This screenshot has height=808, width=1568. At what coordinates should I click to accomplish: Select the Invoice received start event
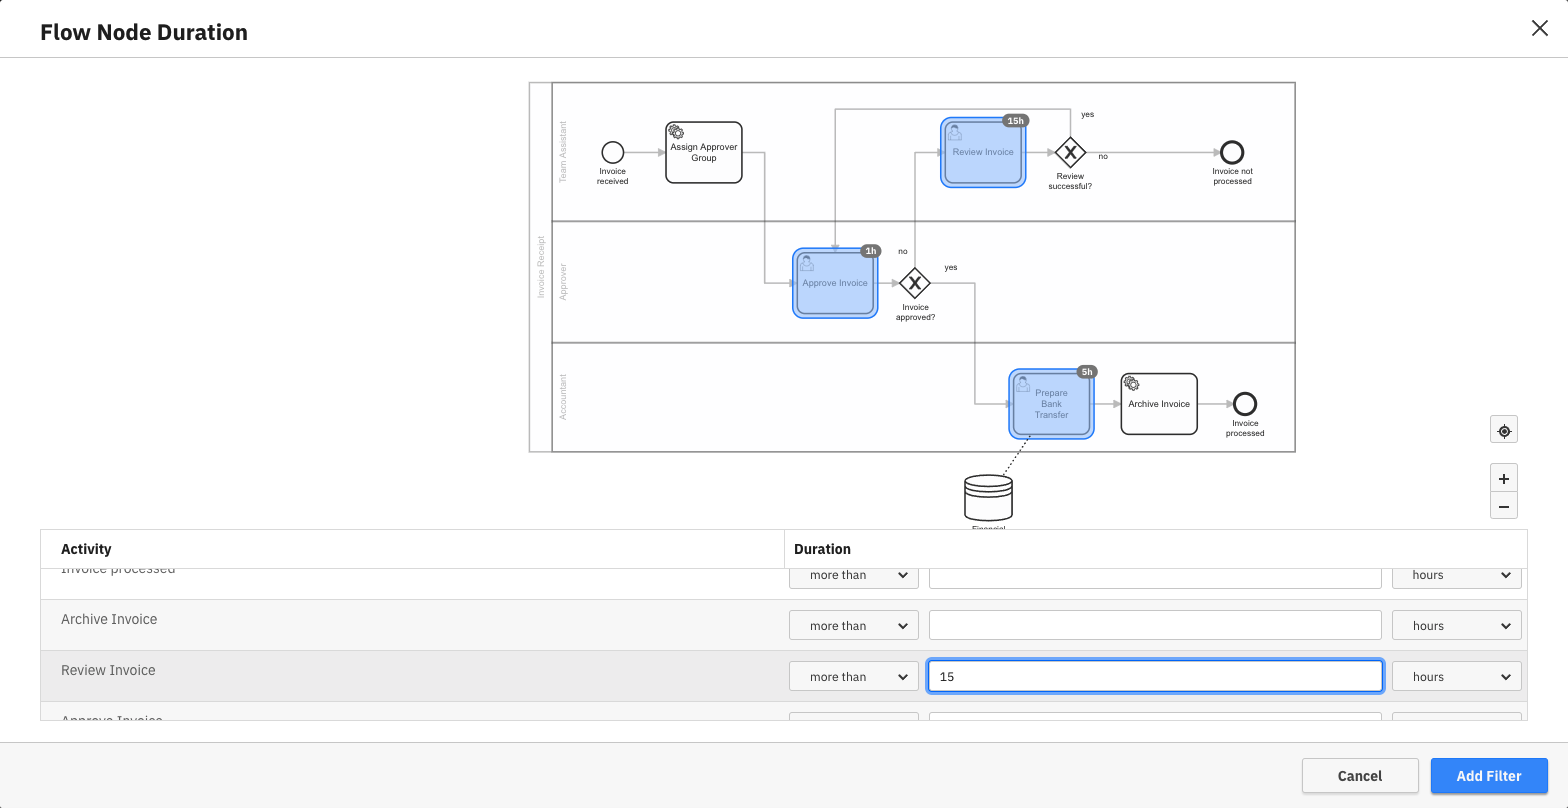click(x=613, y=152)
